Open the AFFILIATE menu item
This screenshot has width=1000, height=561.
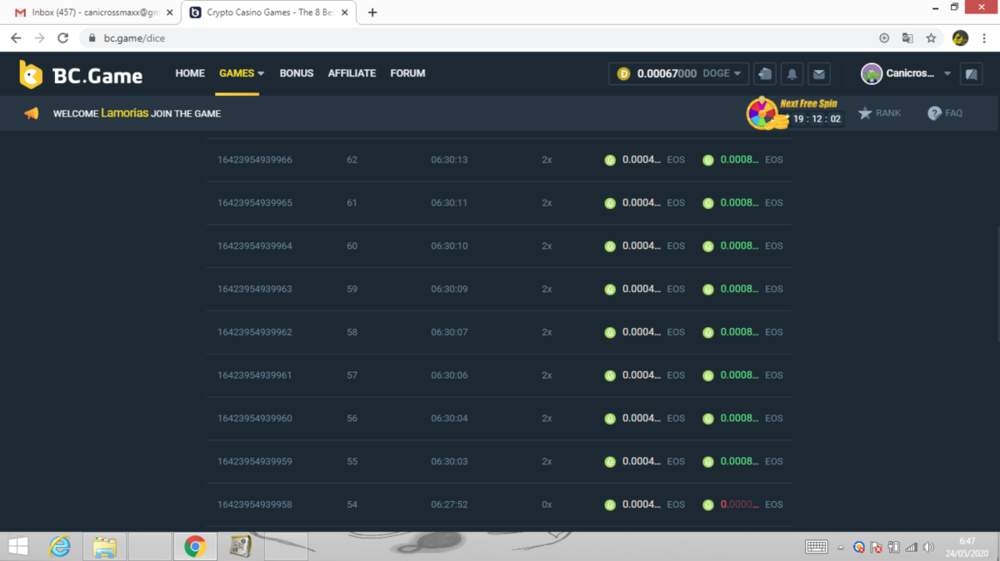352,74
